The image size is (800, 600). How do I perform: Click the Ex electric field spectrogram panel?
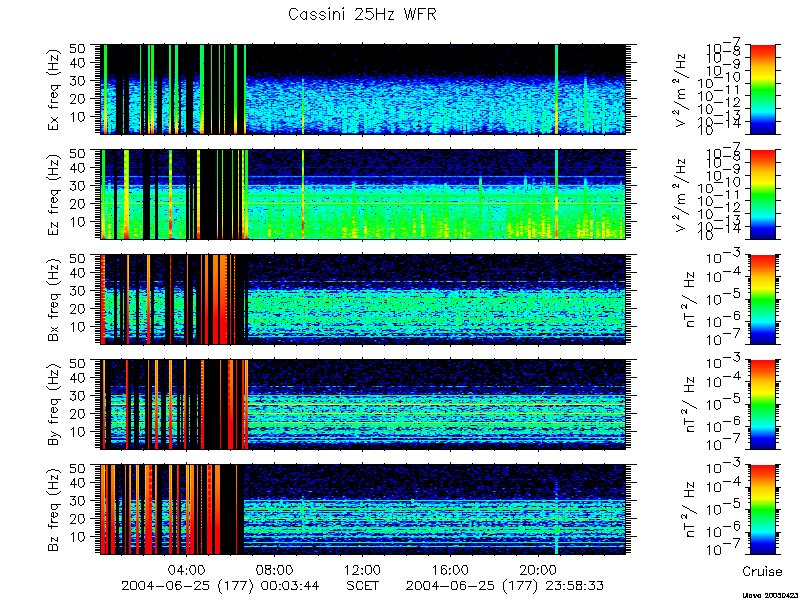click(x=363, y=90)
